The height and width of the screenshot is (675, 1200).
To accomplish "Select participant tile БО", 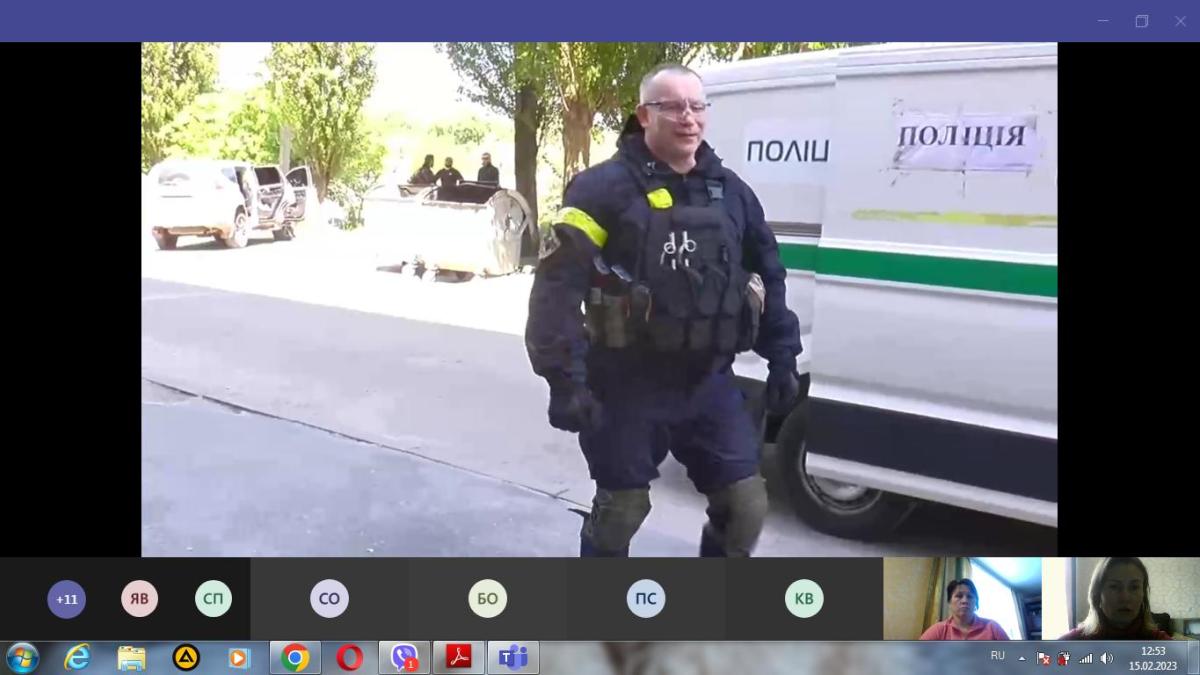I will (487, 599).
